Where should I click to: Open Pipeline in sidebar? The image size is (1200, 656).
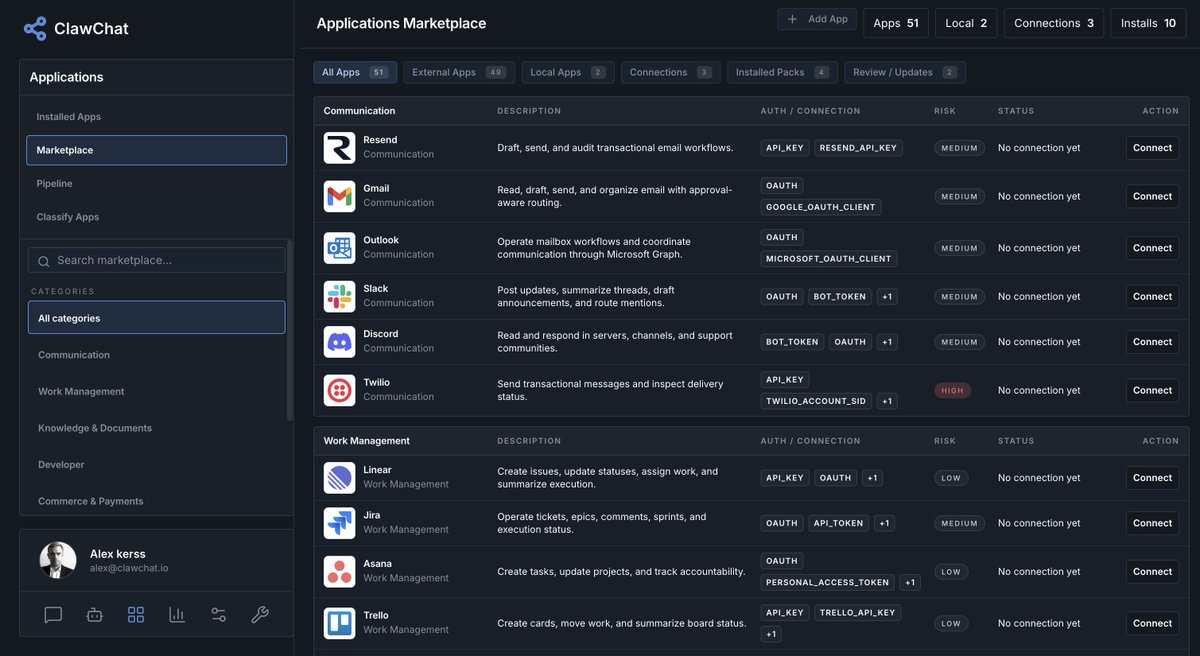156,184
